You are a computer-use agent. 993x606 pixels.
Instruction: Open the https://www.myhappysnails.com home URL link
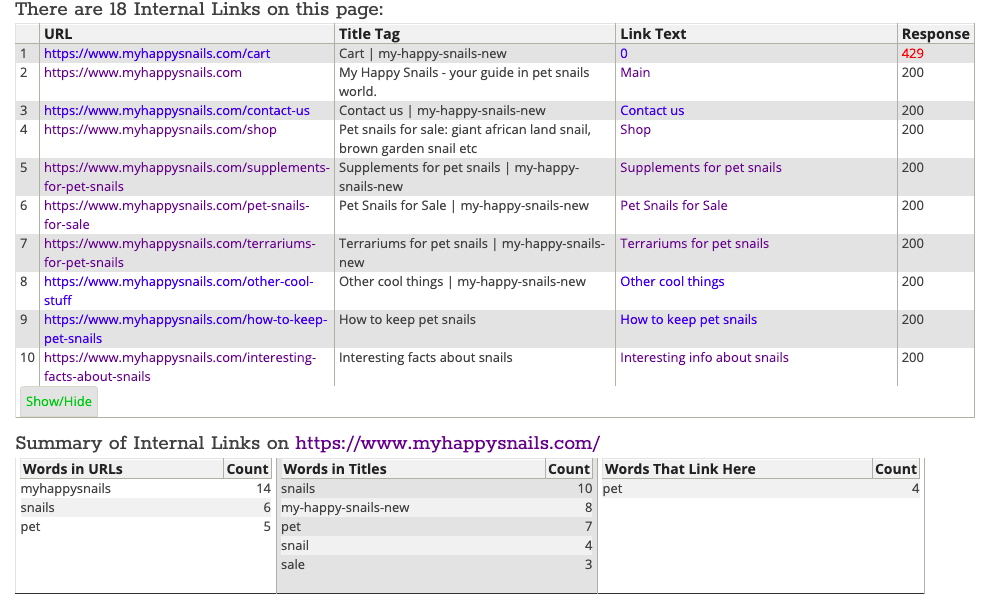tap(142, 72)
